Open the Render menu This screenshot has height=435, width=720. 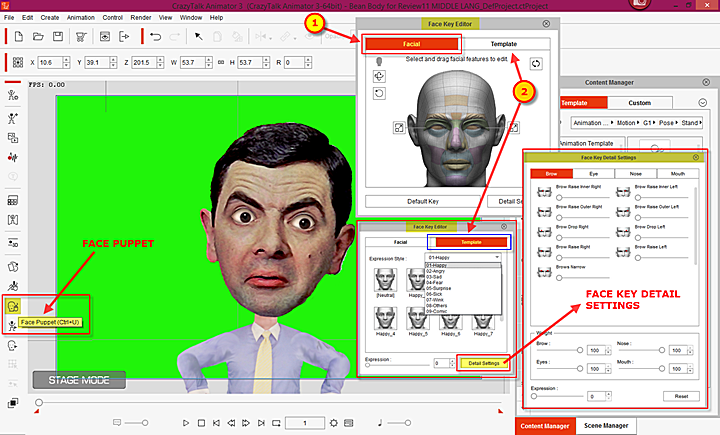141,17
